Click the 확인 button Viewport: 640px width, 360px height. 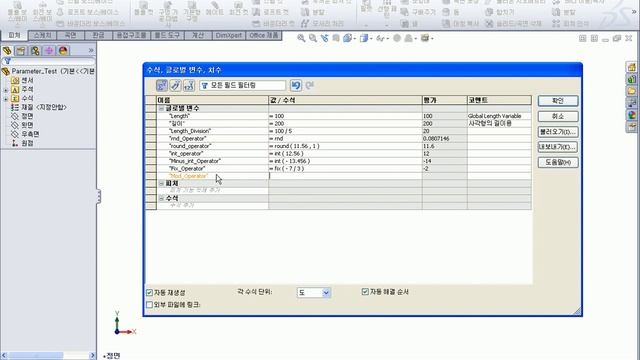click(x=558, y=101)
